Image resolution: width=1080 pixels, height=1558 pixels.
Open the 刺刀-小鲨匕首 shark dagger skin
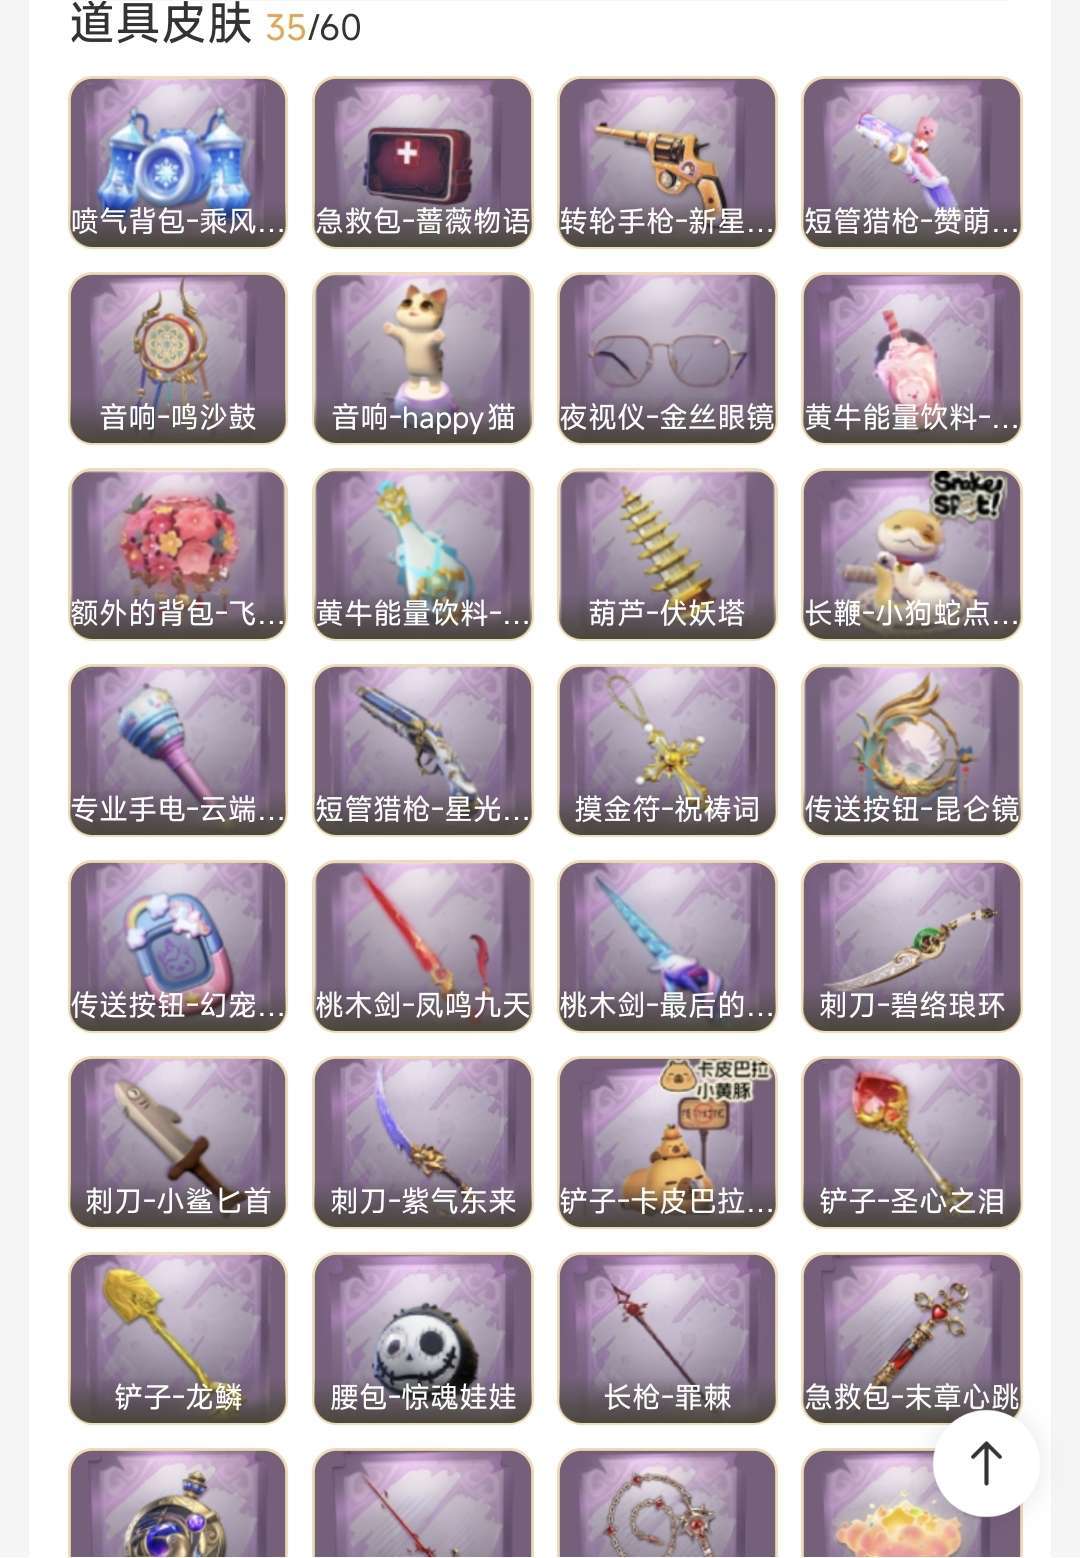(178, 1142)
